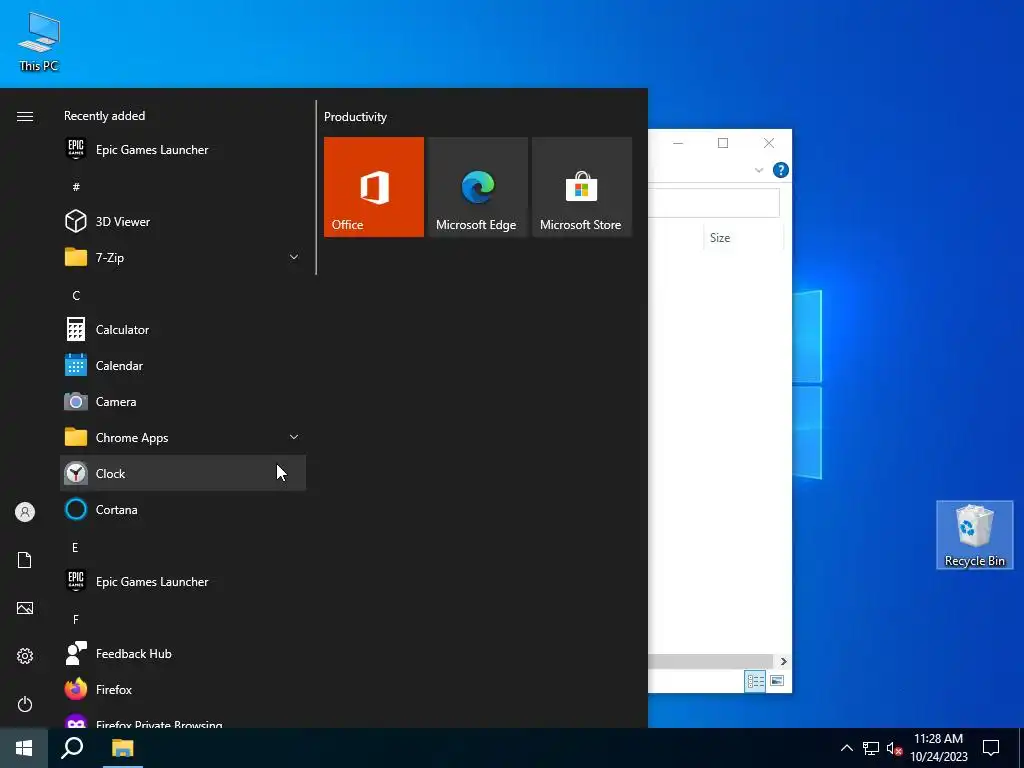Open the Office tile

pos(374,187)
